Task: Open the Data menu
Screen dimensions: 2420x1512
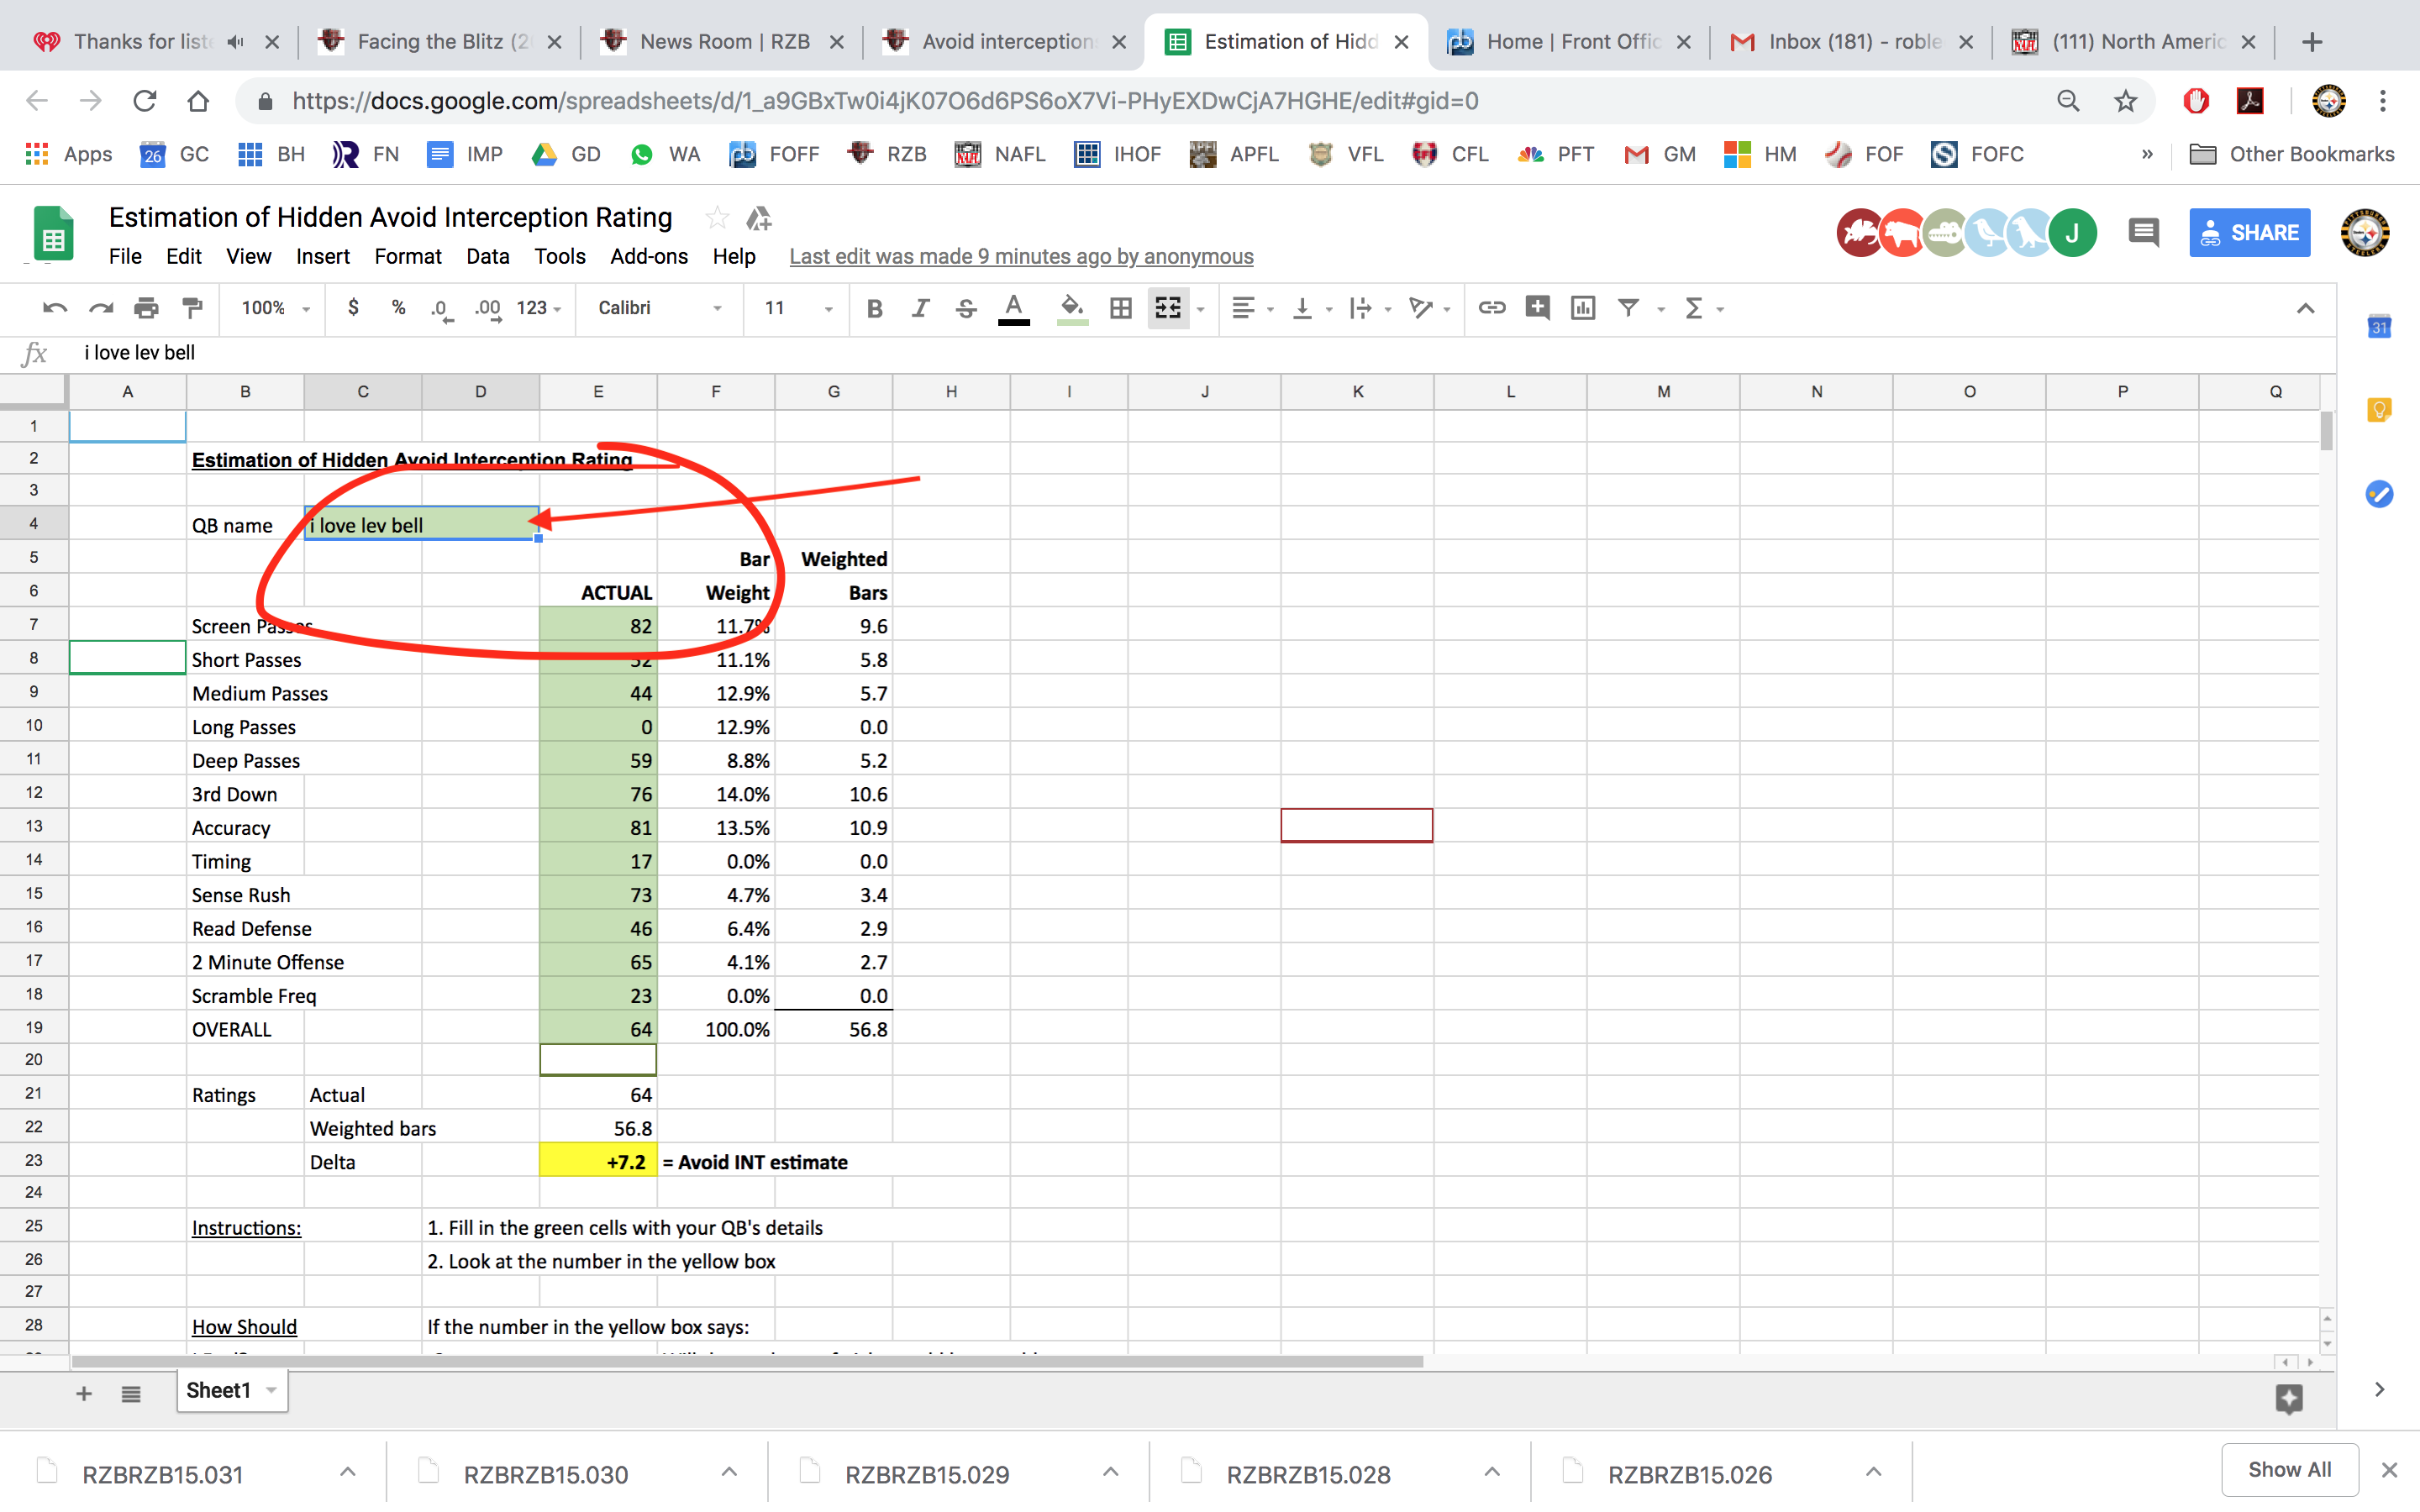Action: pos(488,256)
